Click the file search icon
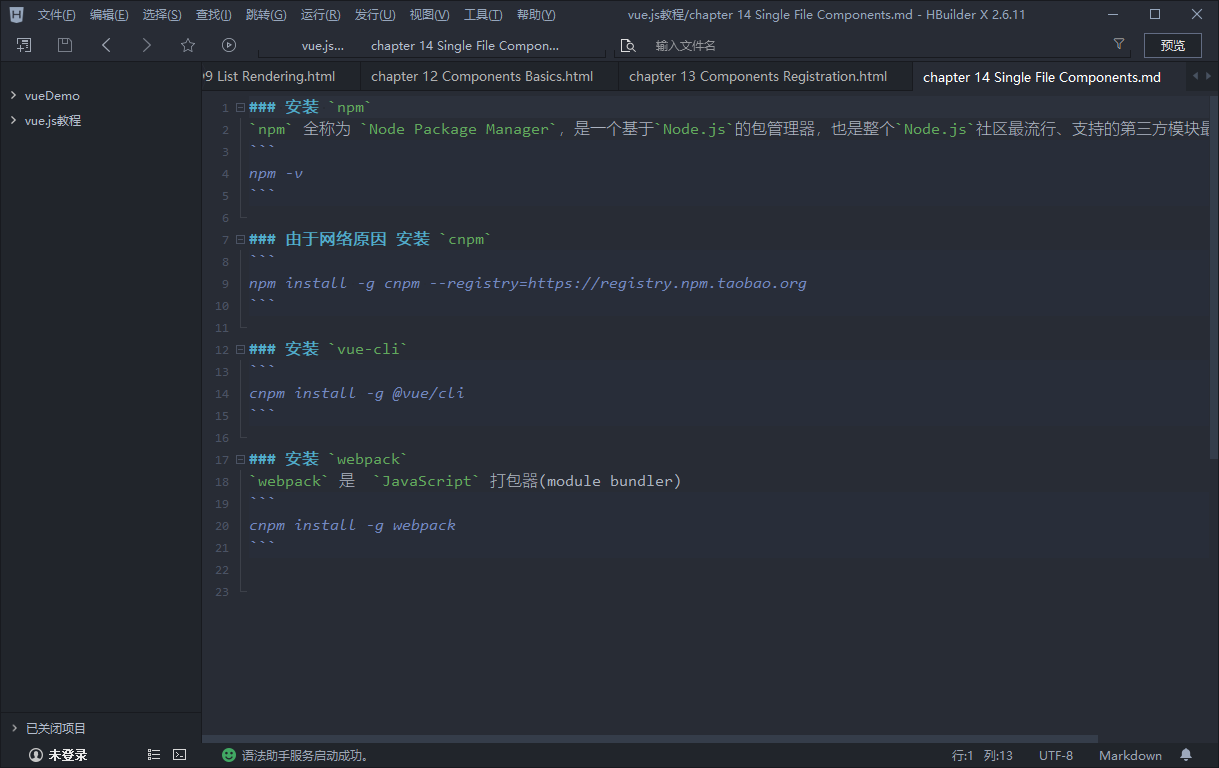The width and height of the screenshot is (1219, 768). click(x=628, y=45)
